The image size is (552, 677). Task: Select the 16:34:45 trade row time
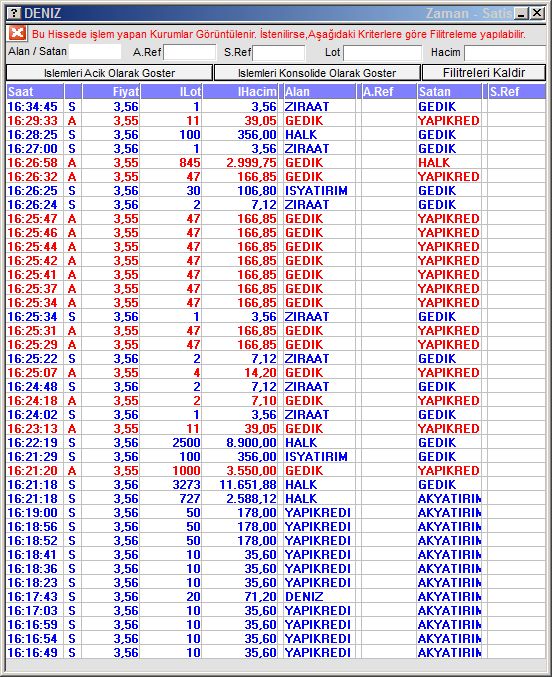pos(32,107)
